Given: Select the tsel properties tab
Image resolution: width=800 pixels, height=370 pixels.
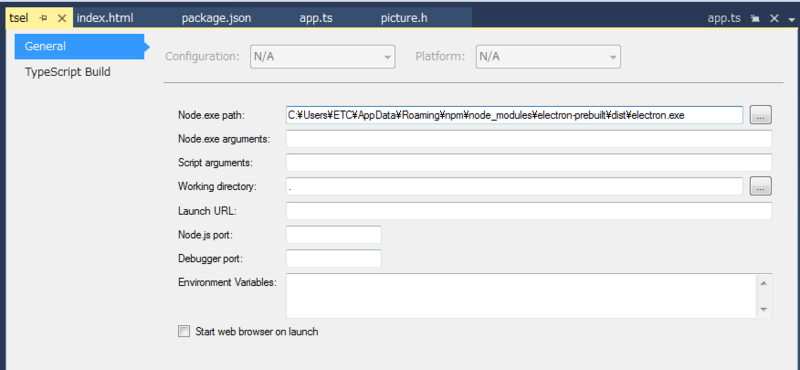Looking at the screenshot, I should pos(19,18).
